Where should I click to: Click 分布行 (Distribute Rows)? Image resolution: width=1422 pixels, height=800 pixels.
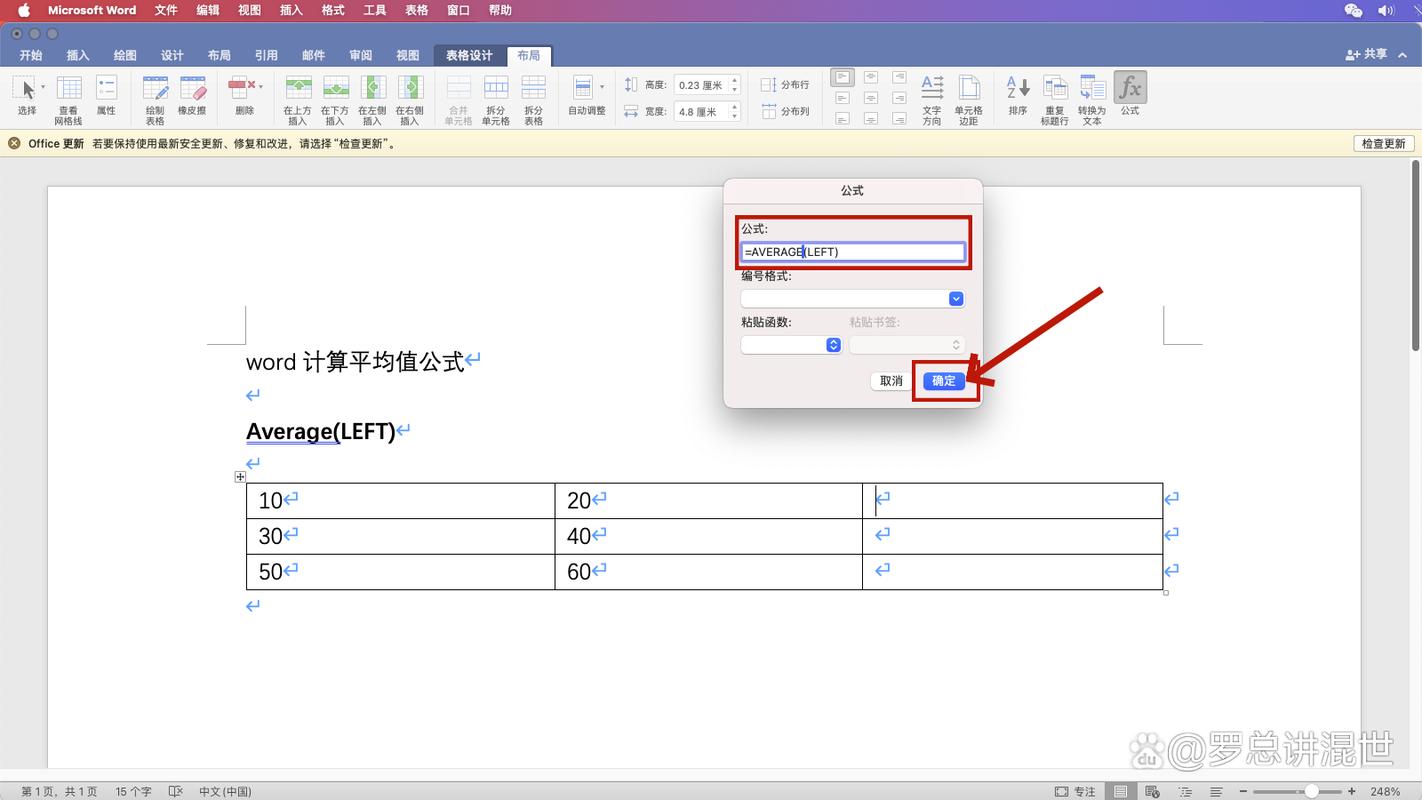[785, 85]
